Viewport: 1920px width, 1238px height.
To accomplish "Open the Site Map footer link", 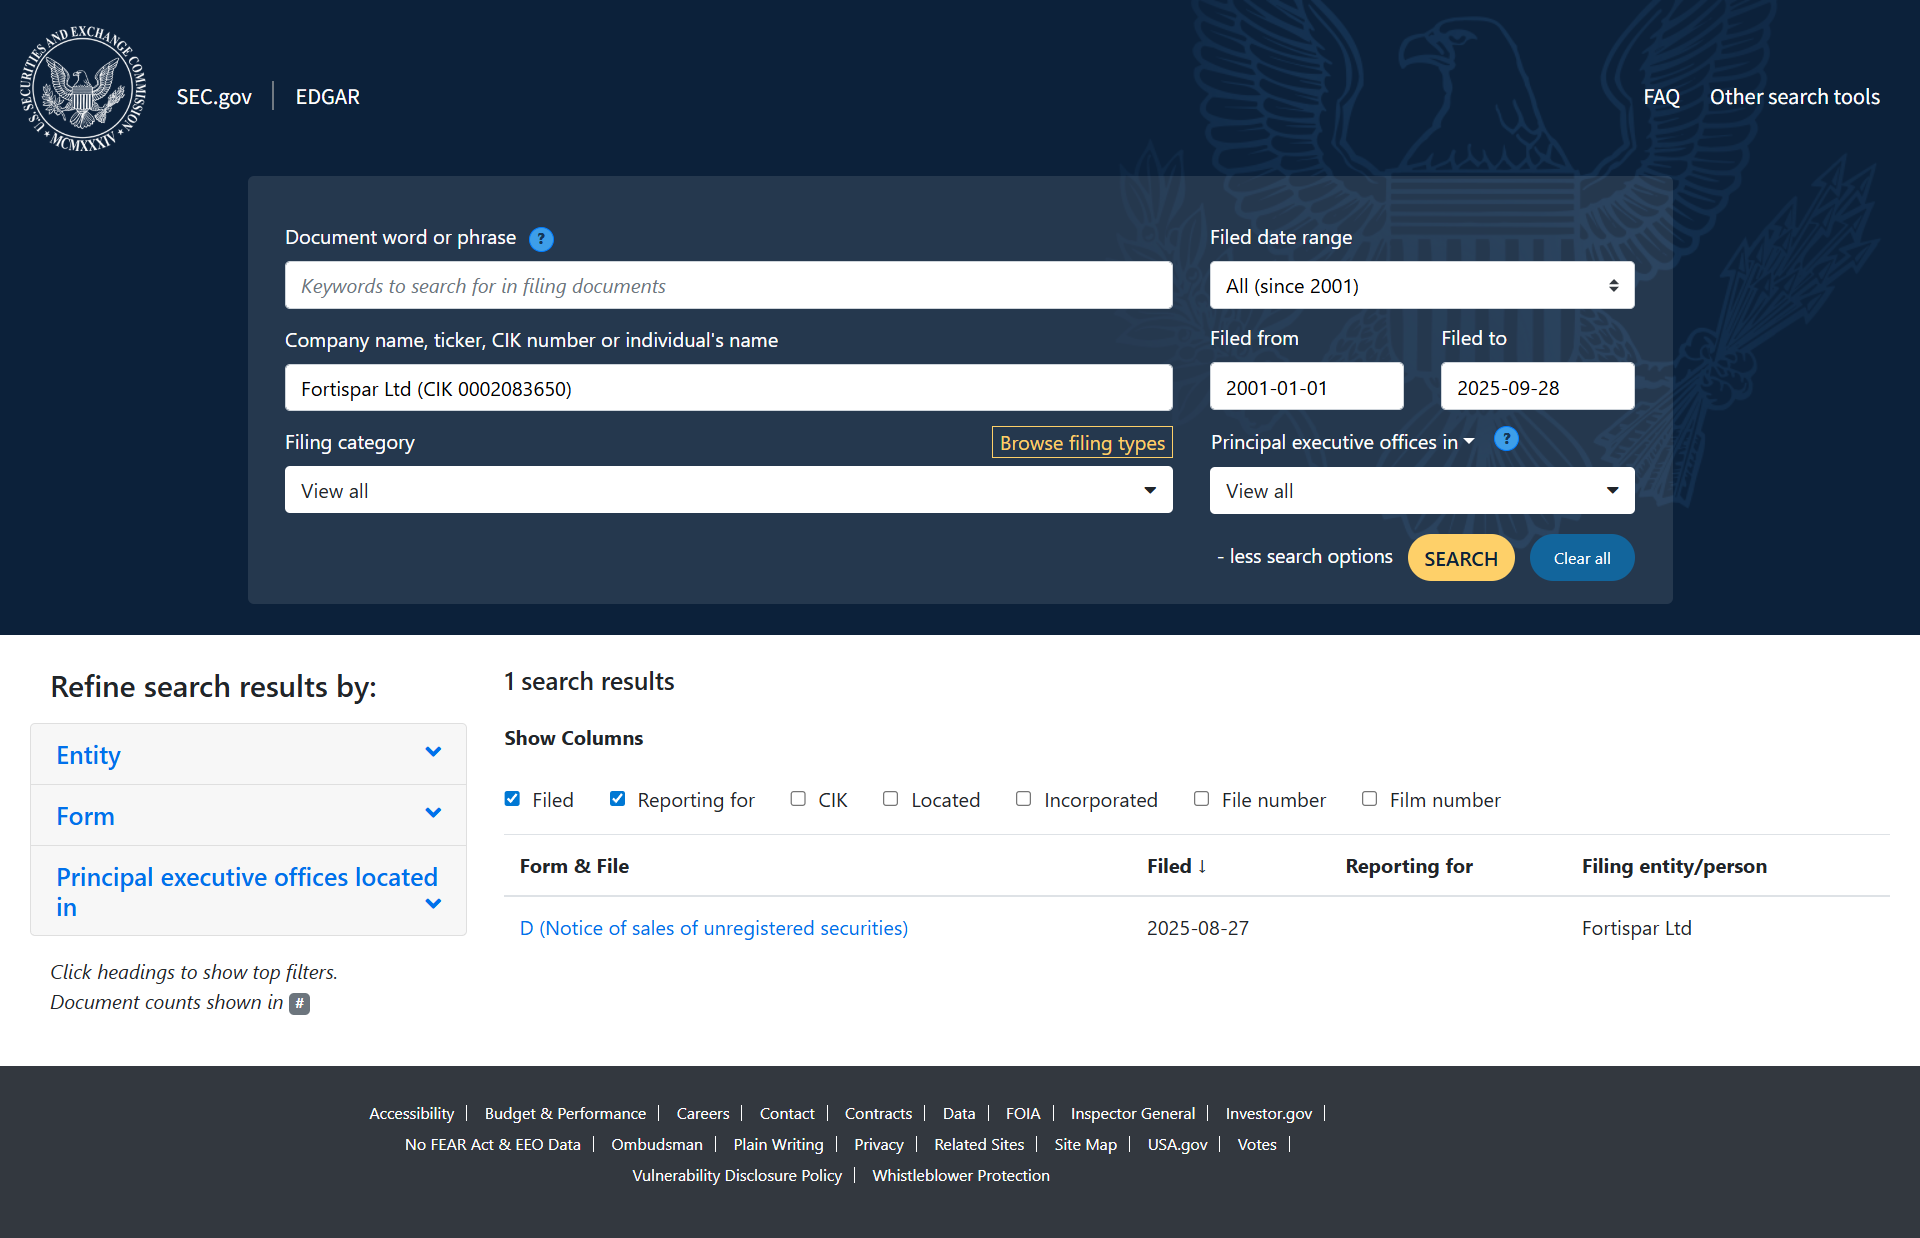I will click(1085, 1145).
